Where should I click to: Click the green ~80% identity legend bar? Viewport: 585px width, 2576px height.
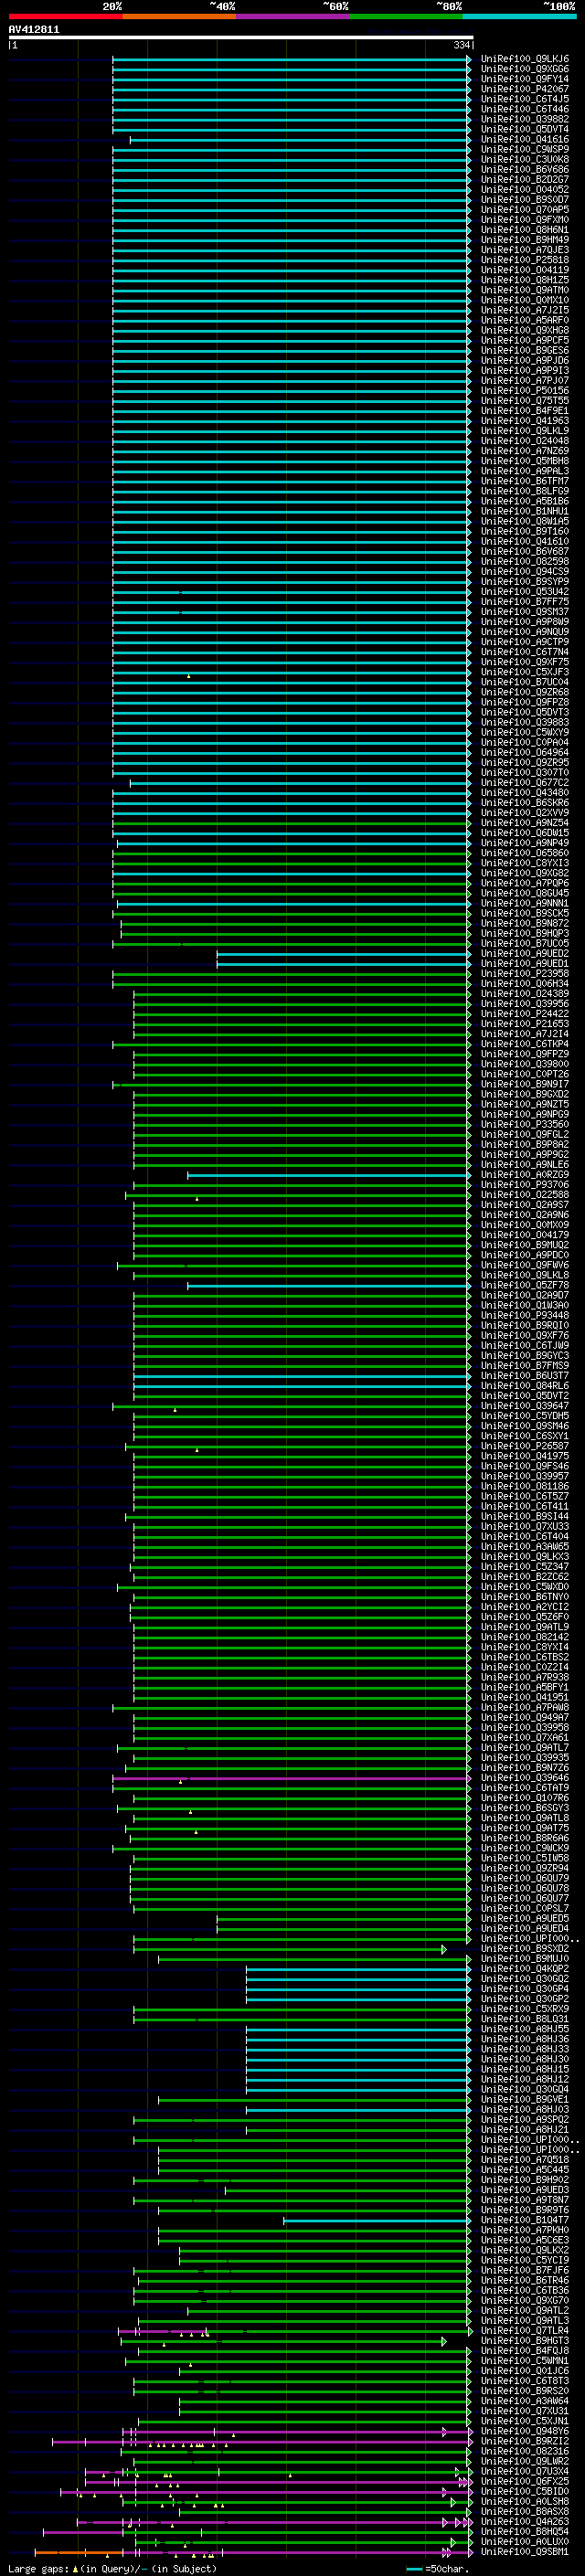pyautogui.click(x=406, y=17)
